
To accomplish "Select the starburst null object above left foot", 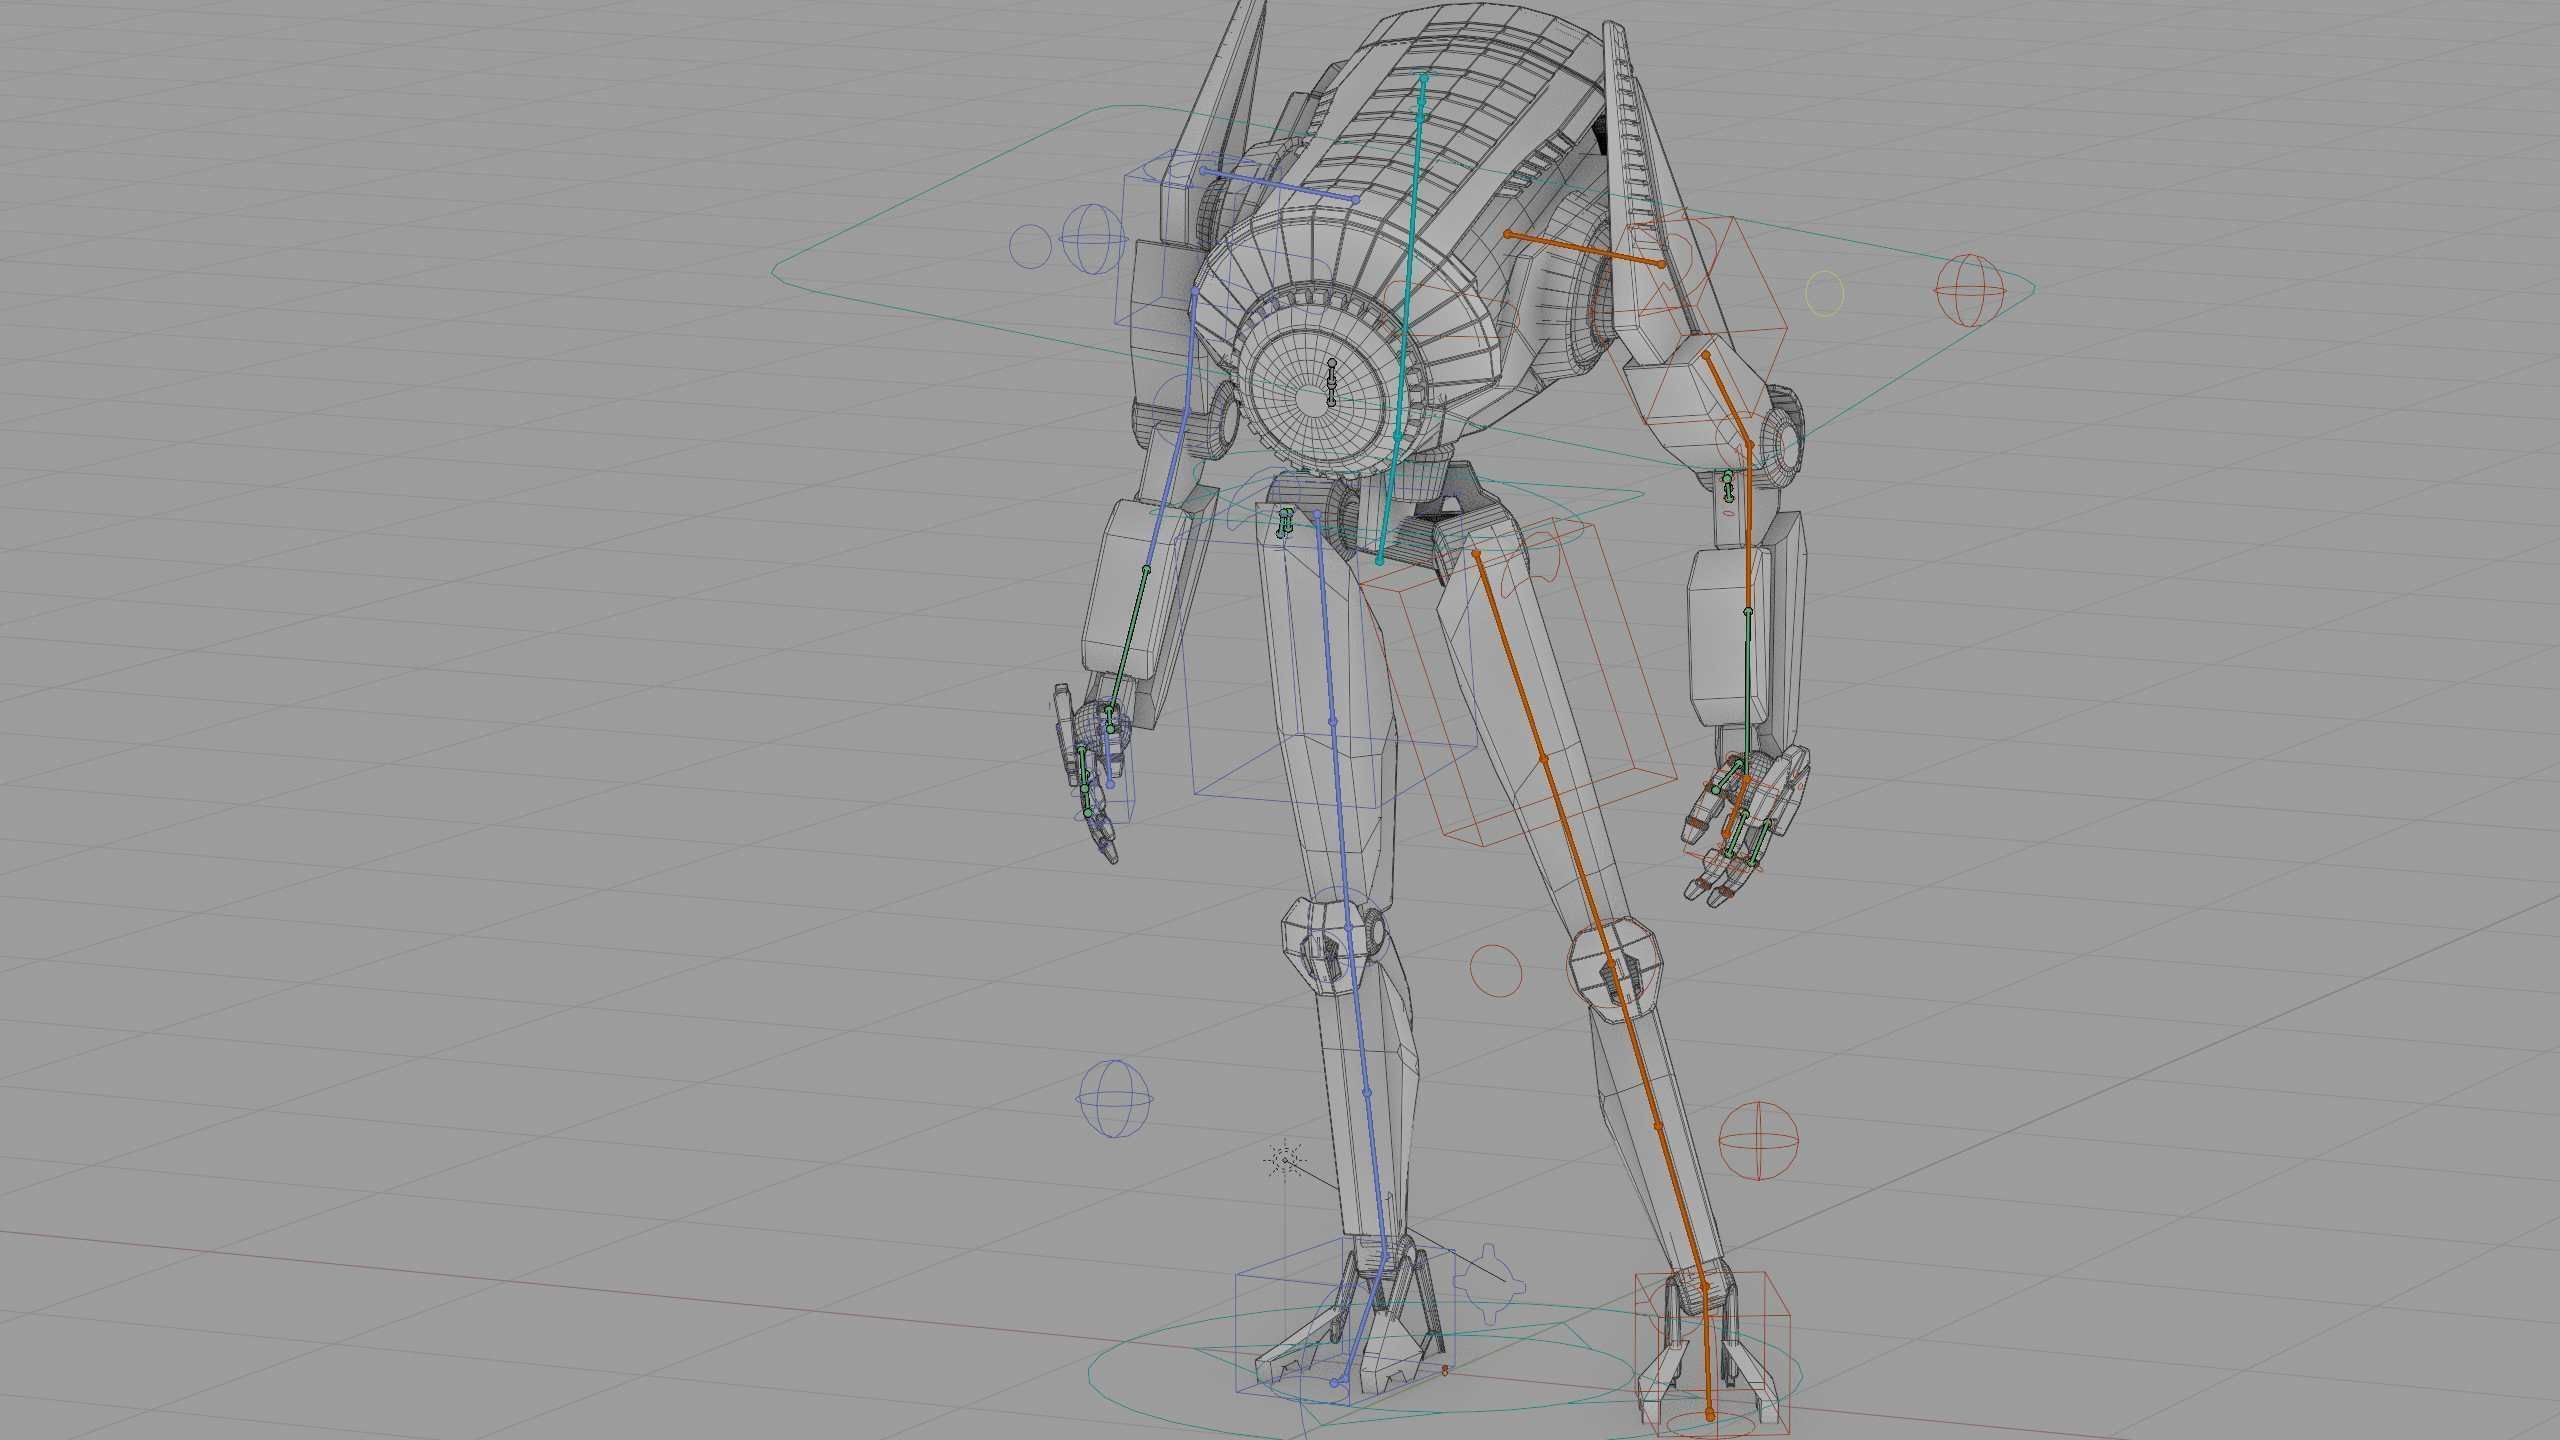I will pyautogui.click(x=1285, y=1160).
